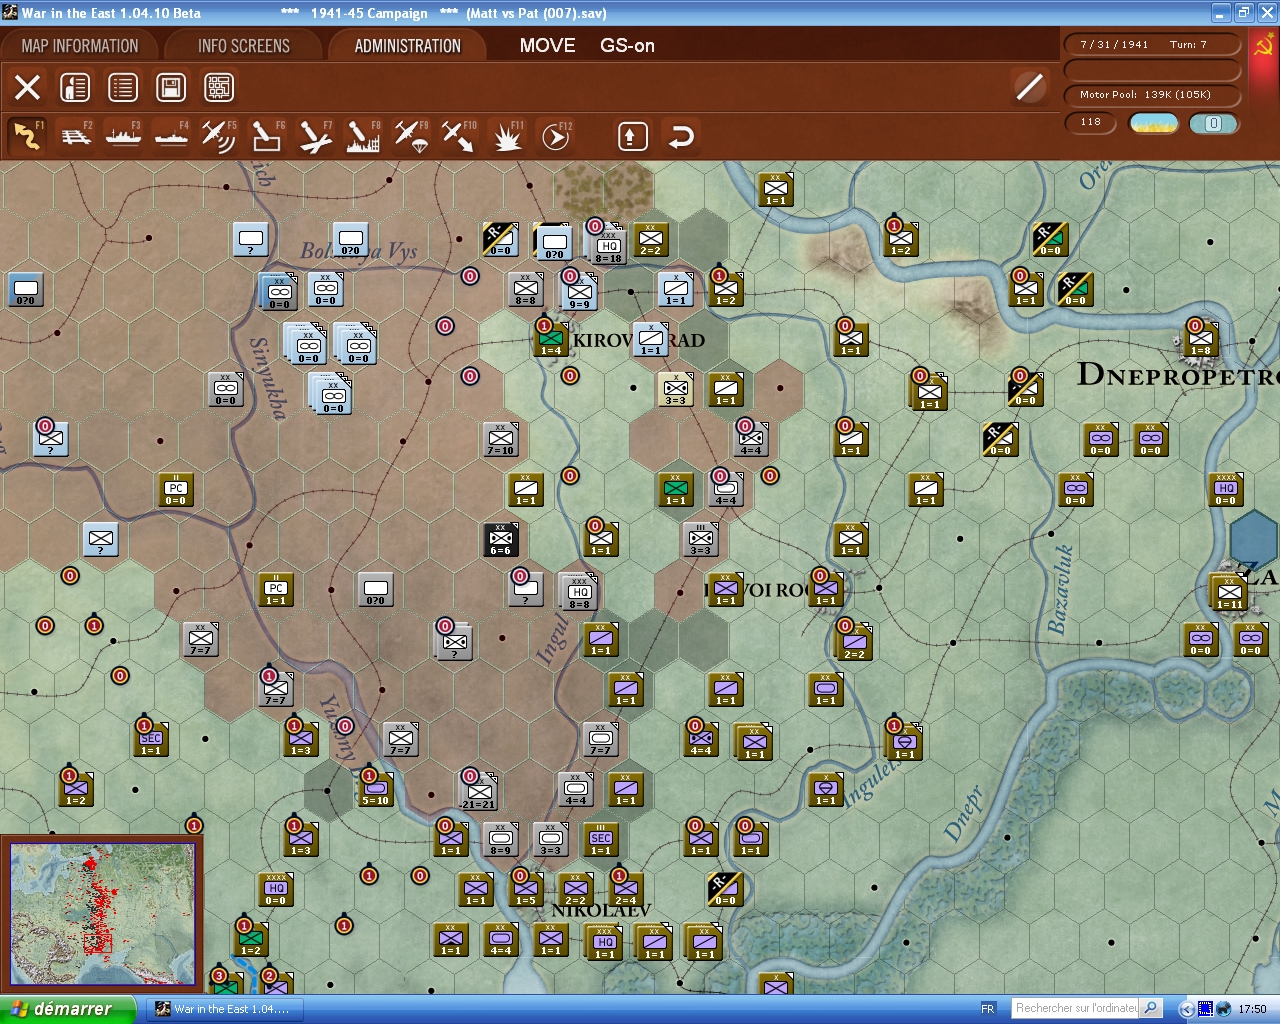
Task: Select the HQ 8=18 counter near top
Action: [609, 246]
